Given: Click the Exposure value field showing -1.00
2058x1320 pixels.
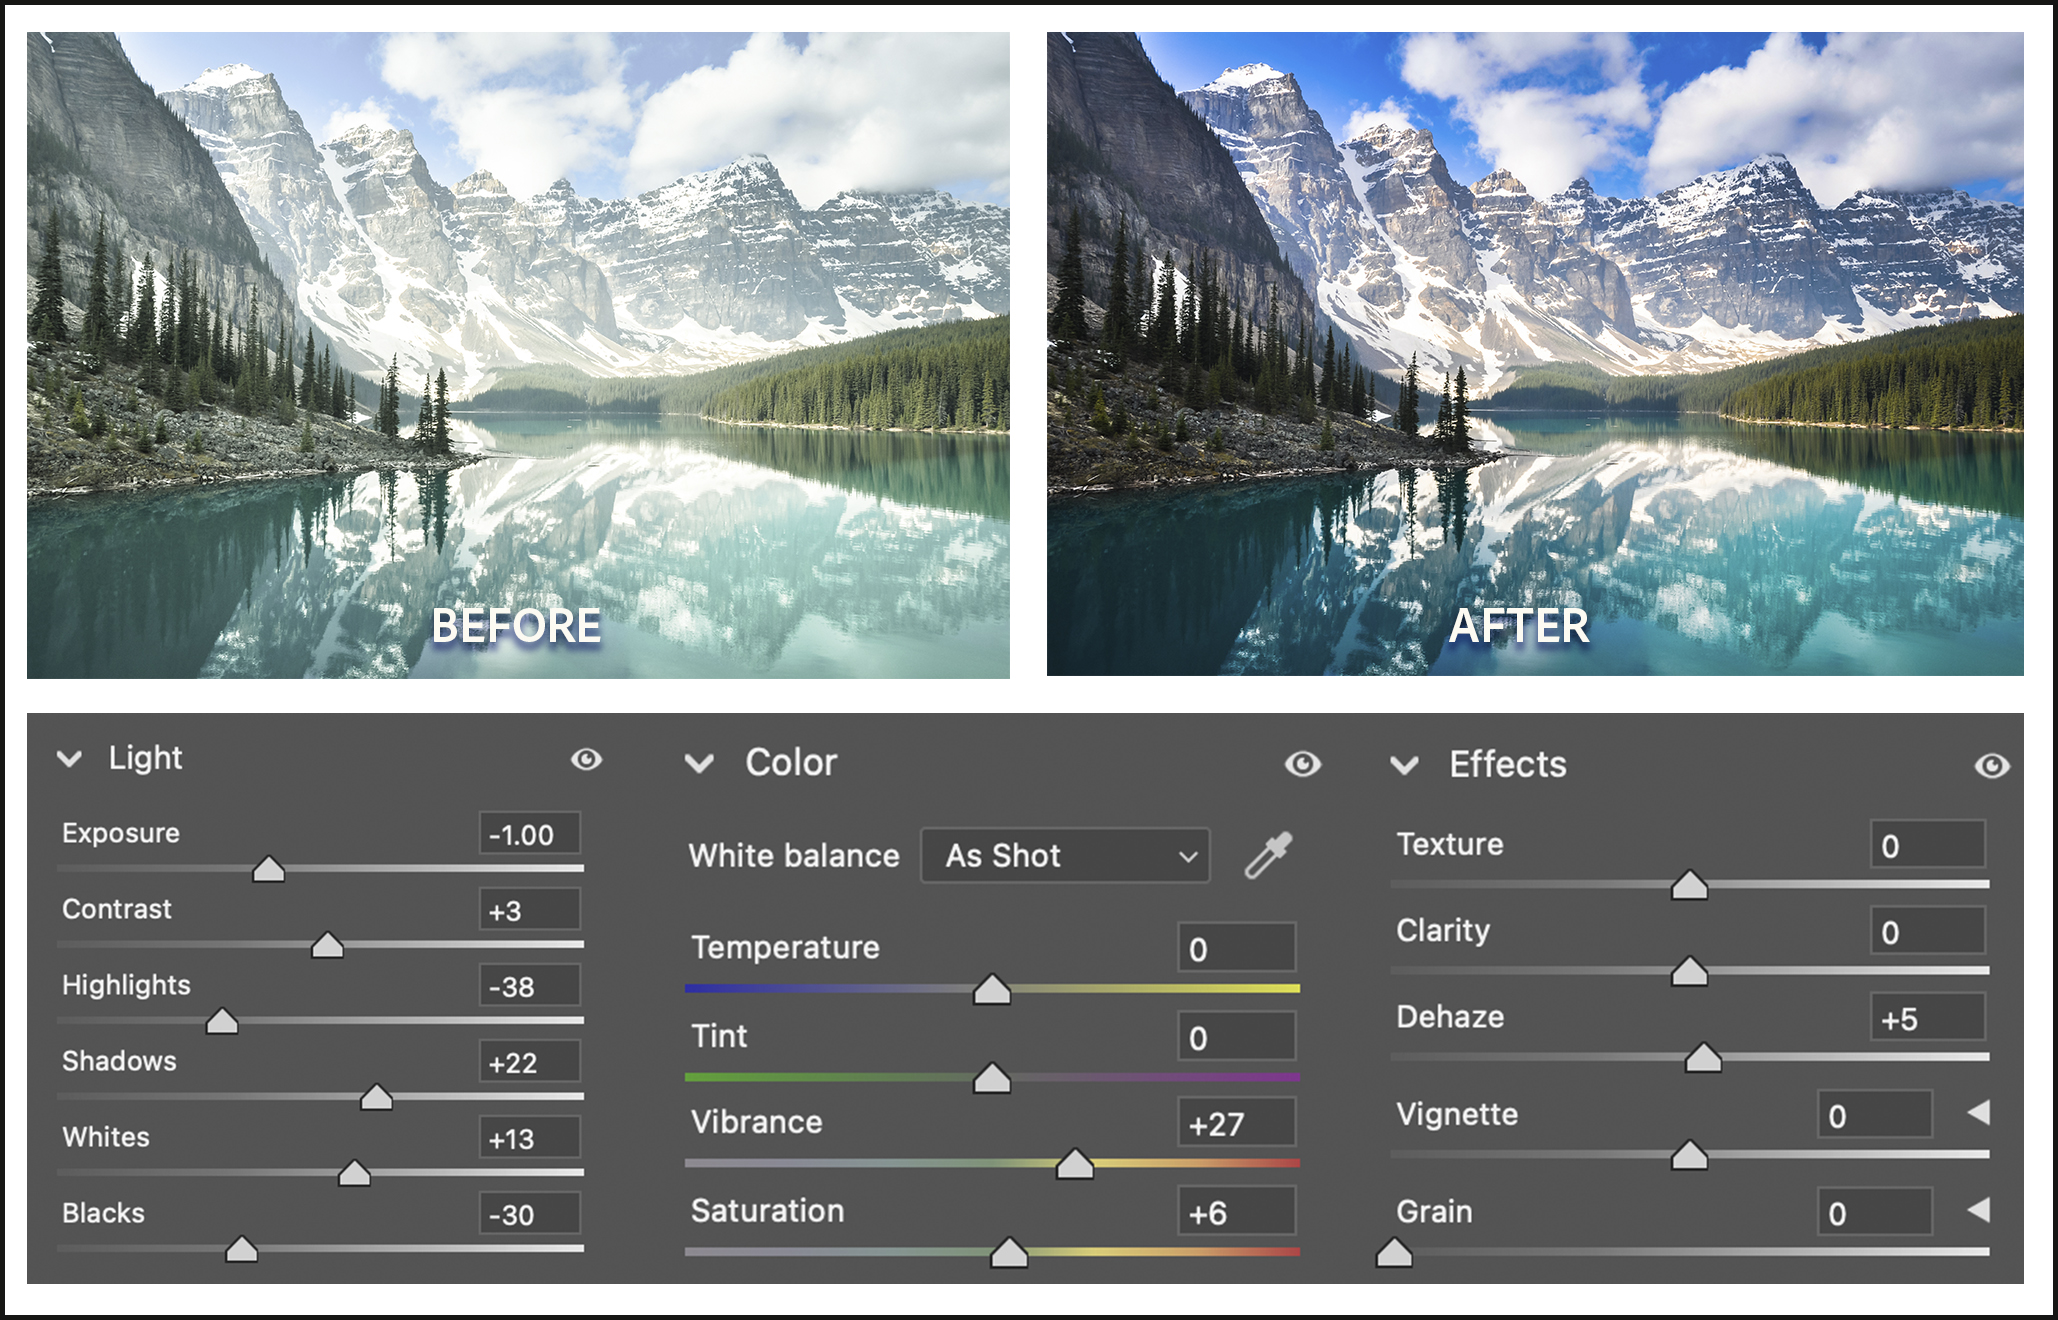Looking at the screenshot, I should tap(528, 832).
